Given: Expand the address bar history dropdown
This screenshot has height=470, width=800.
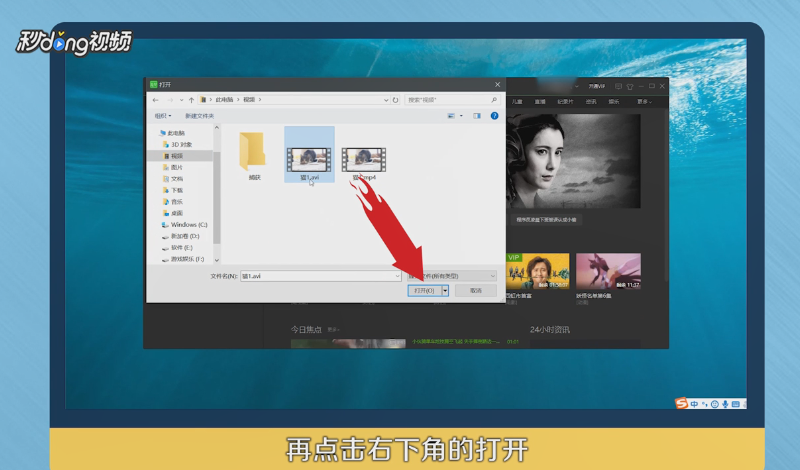Looking at the screenshot, I should [x=386, y=100].
